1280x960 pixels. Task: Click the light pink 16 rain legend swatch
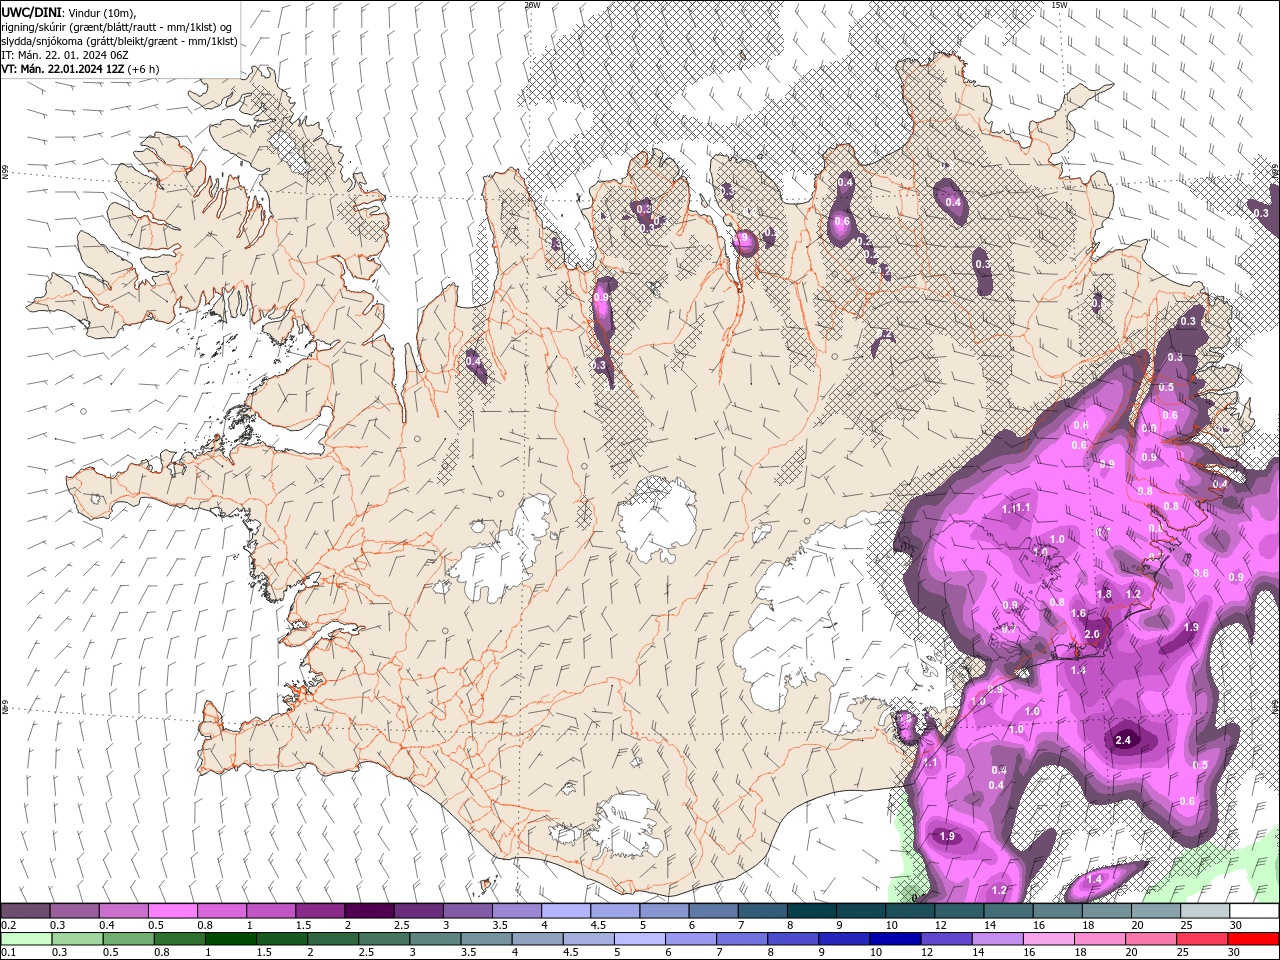click(x=1047, y=939)
